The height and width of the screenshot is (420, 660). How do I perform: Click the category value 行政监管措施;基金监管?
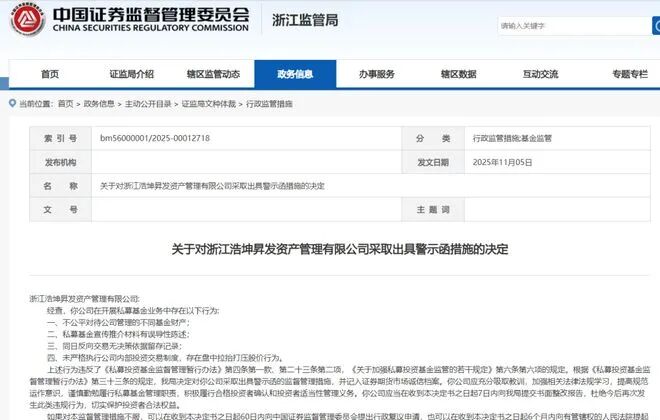[x=515, y=138]
